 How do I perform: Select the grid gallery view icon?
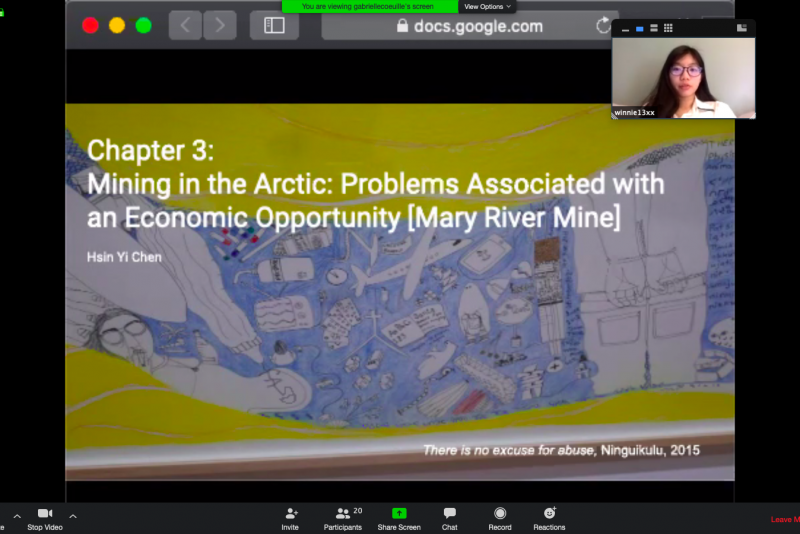668,28
